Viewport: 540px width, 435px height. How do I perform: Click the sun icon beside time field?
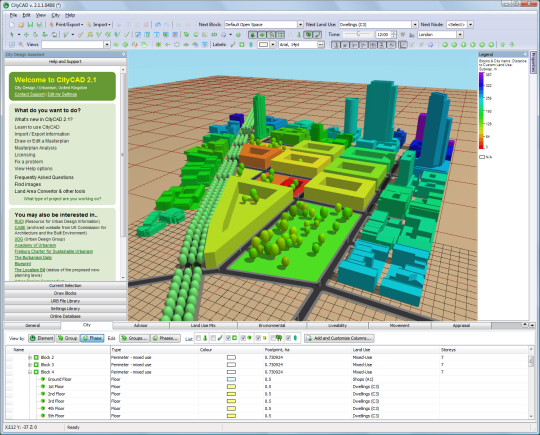pyautogui.click(x=402, y=34)
